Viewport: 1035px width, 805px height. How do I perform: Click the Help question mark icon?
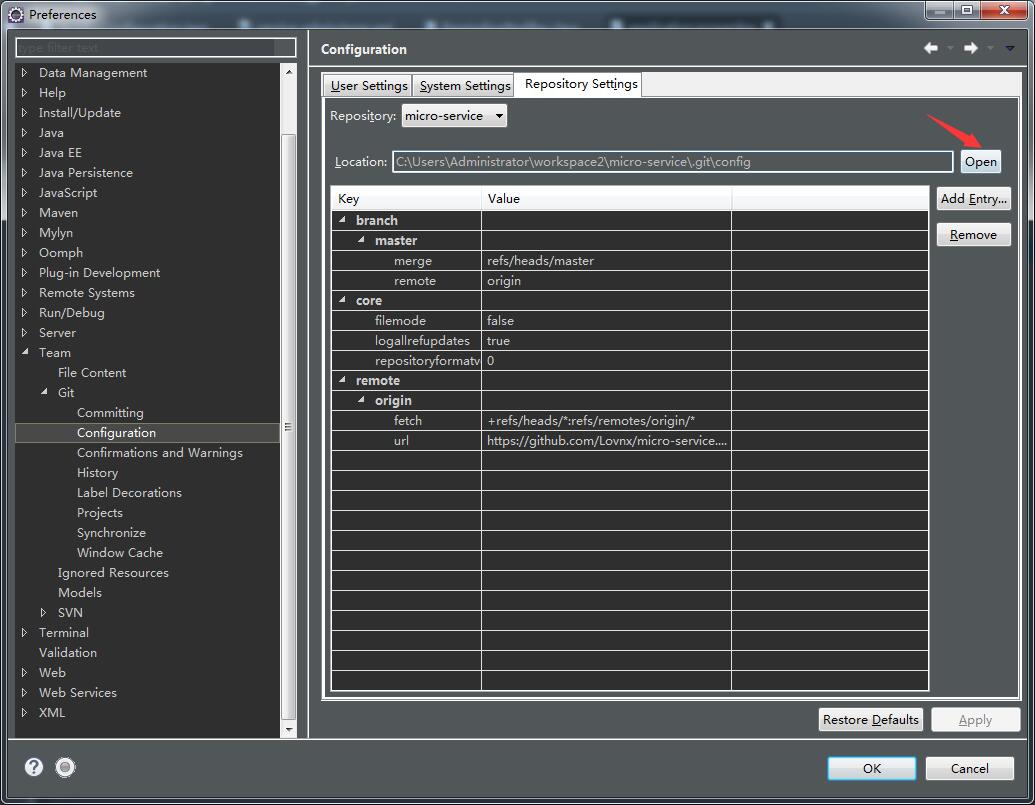pyautogui.click(x=34, y=767)
